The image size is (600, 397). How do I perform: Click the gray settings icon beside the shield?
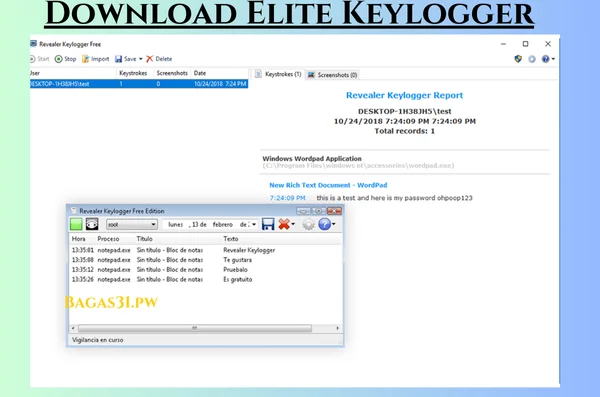[532, 59]
